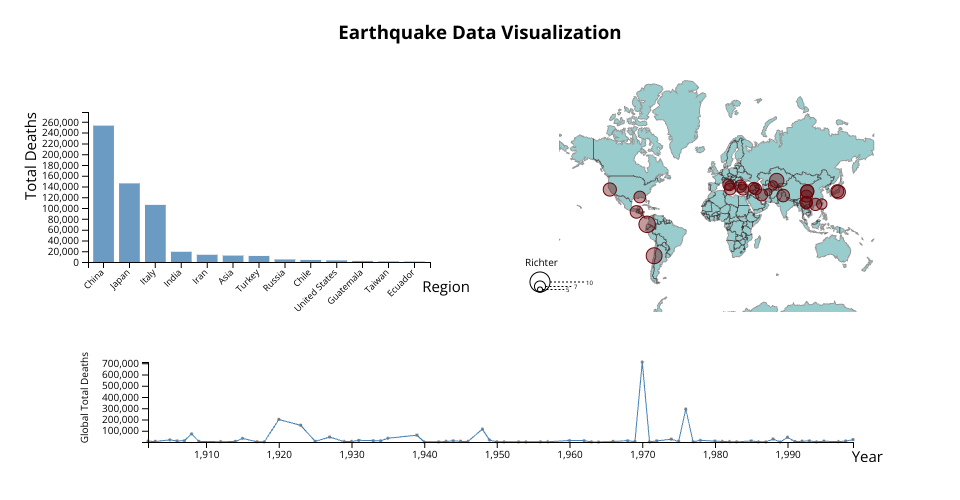Select the Japan bar in deaths chart
960x500 pixels.
coord(130,223)
